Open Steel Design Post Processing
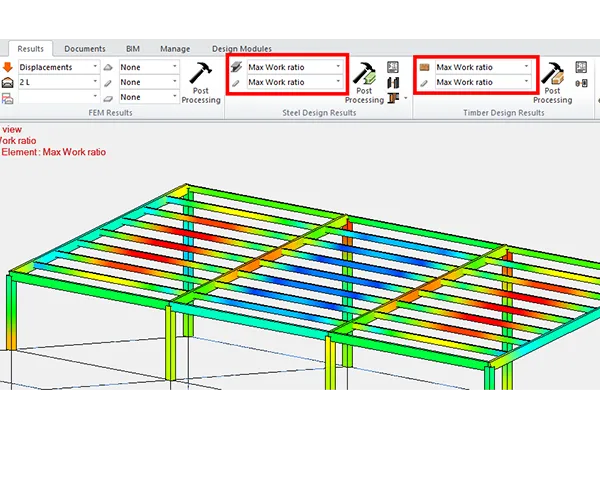This screenshot has width=600, height=480. 364,83
